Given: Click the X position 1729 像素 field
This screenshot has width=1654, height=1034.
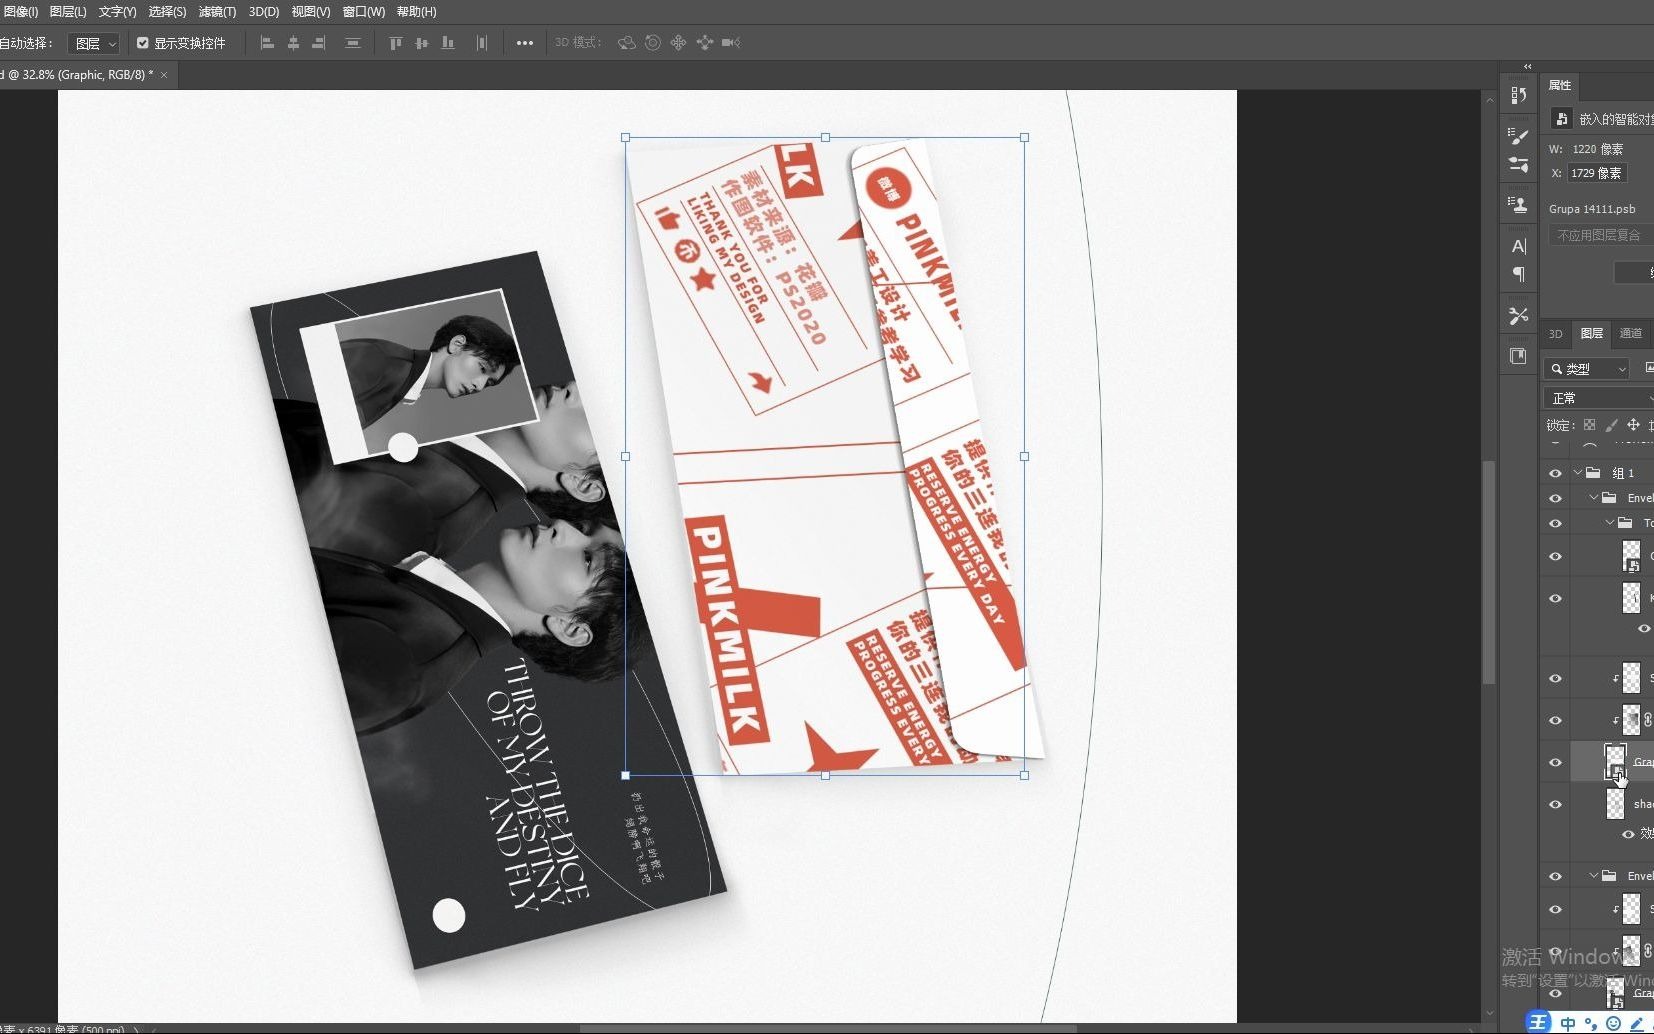Looking at the screenshot, I should 1597,173.
